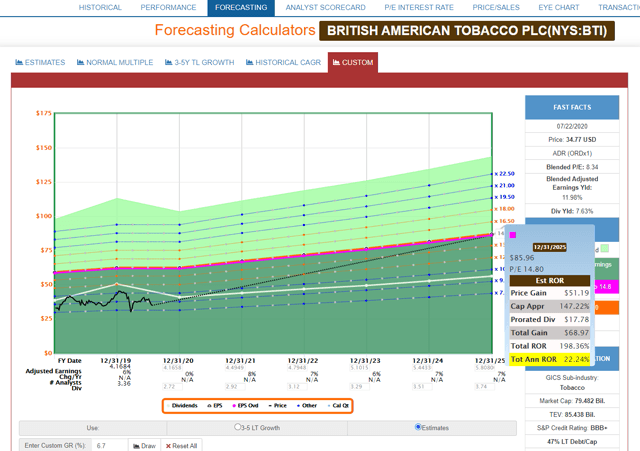Image resolution: width=640 pixels, height=451 pixels.
Task: Click the x 18.00 P/E multiple label
Action: 504,209
